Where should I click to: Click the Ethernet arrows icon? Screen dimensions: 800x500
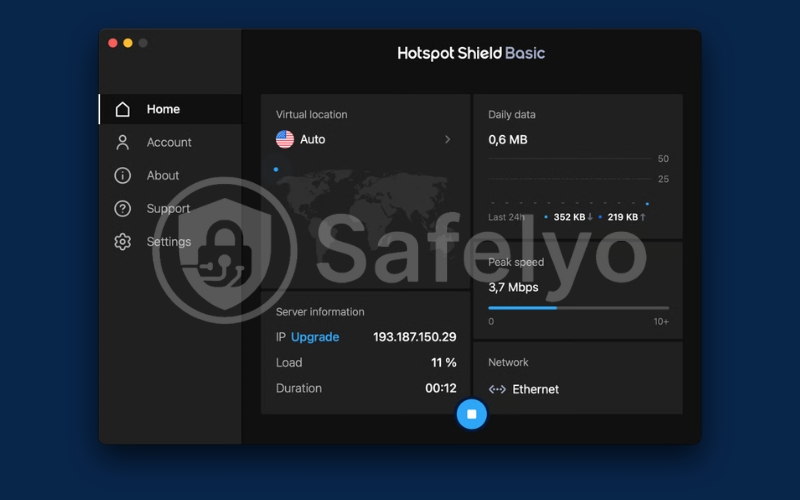point(497,389)
